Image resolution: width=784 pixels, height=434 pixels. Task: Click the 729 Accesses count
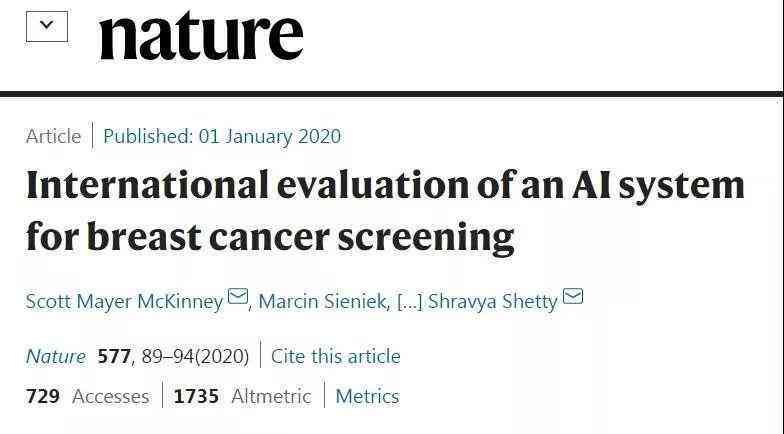42,396
